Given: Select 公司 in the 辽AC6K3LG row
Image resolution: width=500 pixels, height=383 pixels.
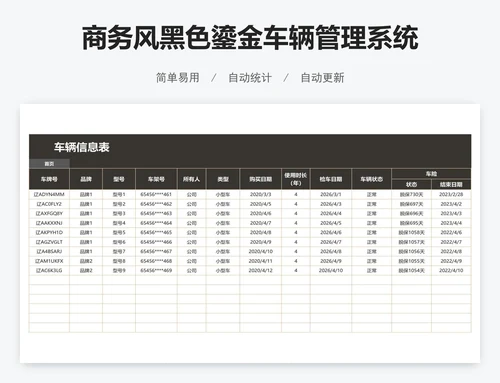Looking at the screenshot, I should [192, 270].
